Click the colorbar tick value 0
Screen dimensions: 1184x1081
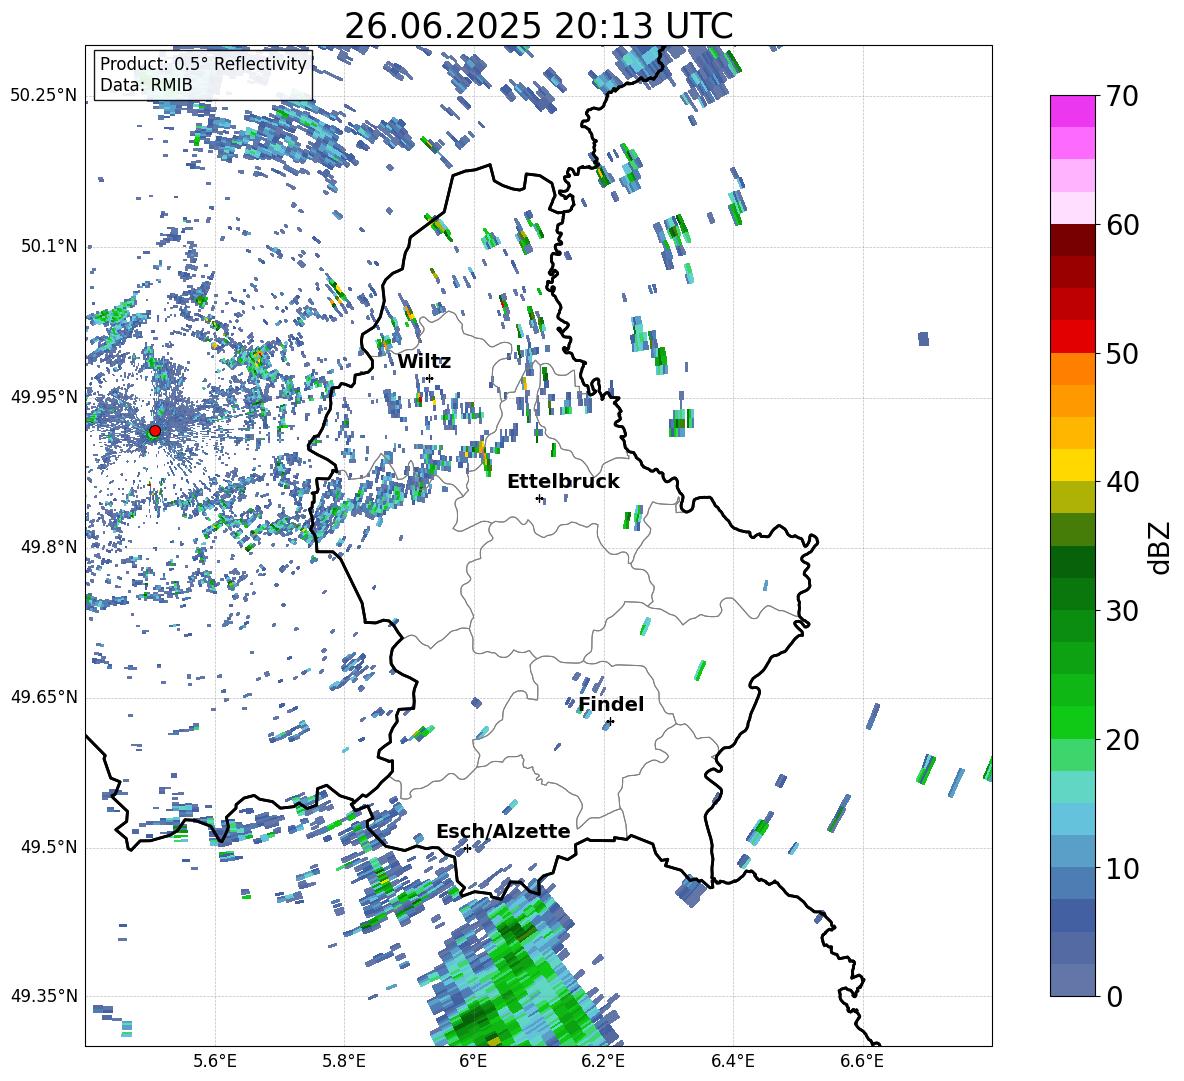[1113, 996]
